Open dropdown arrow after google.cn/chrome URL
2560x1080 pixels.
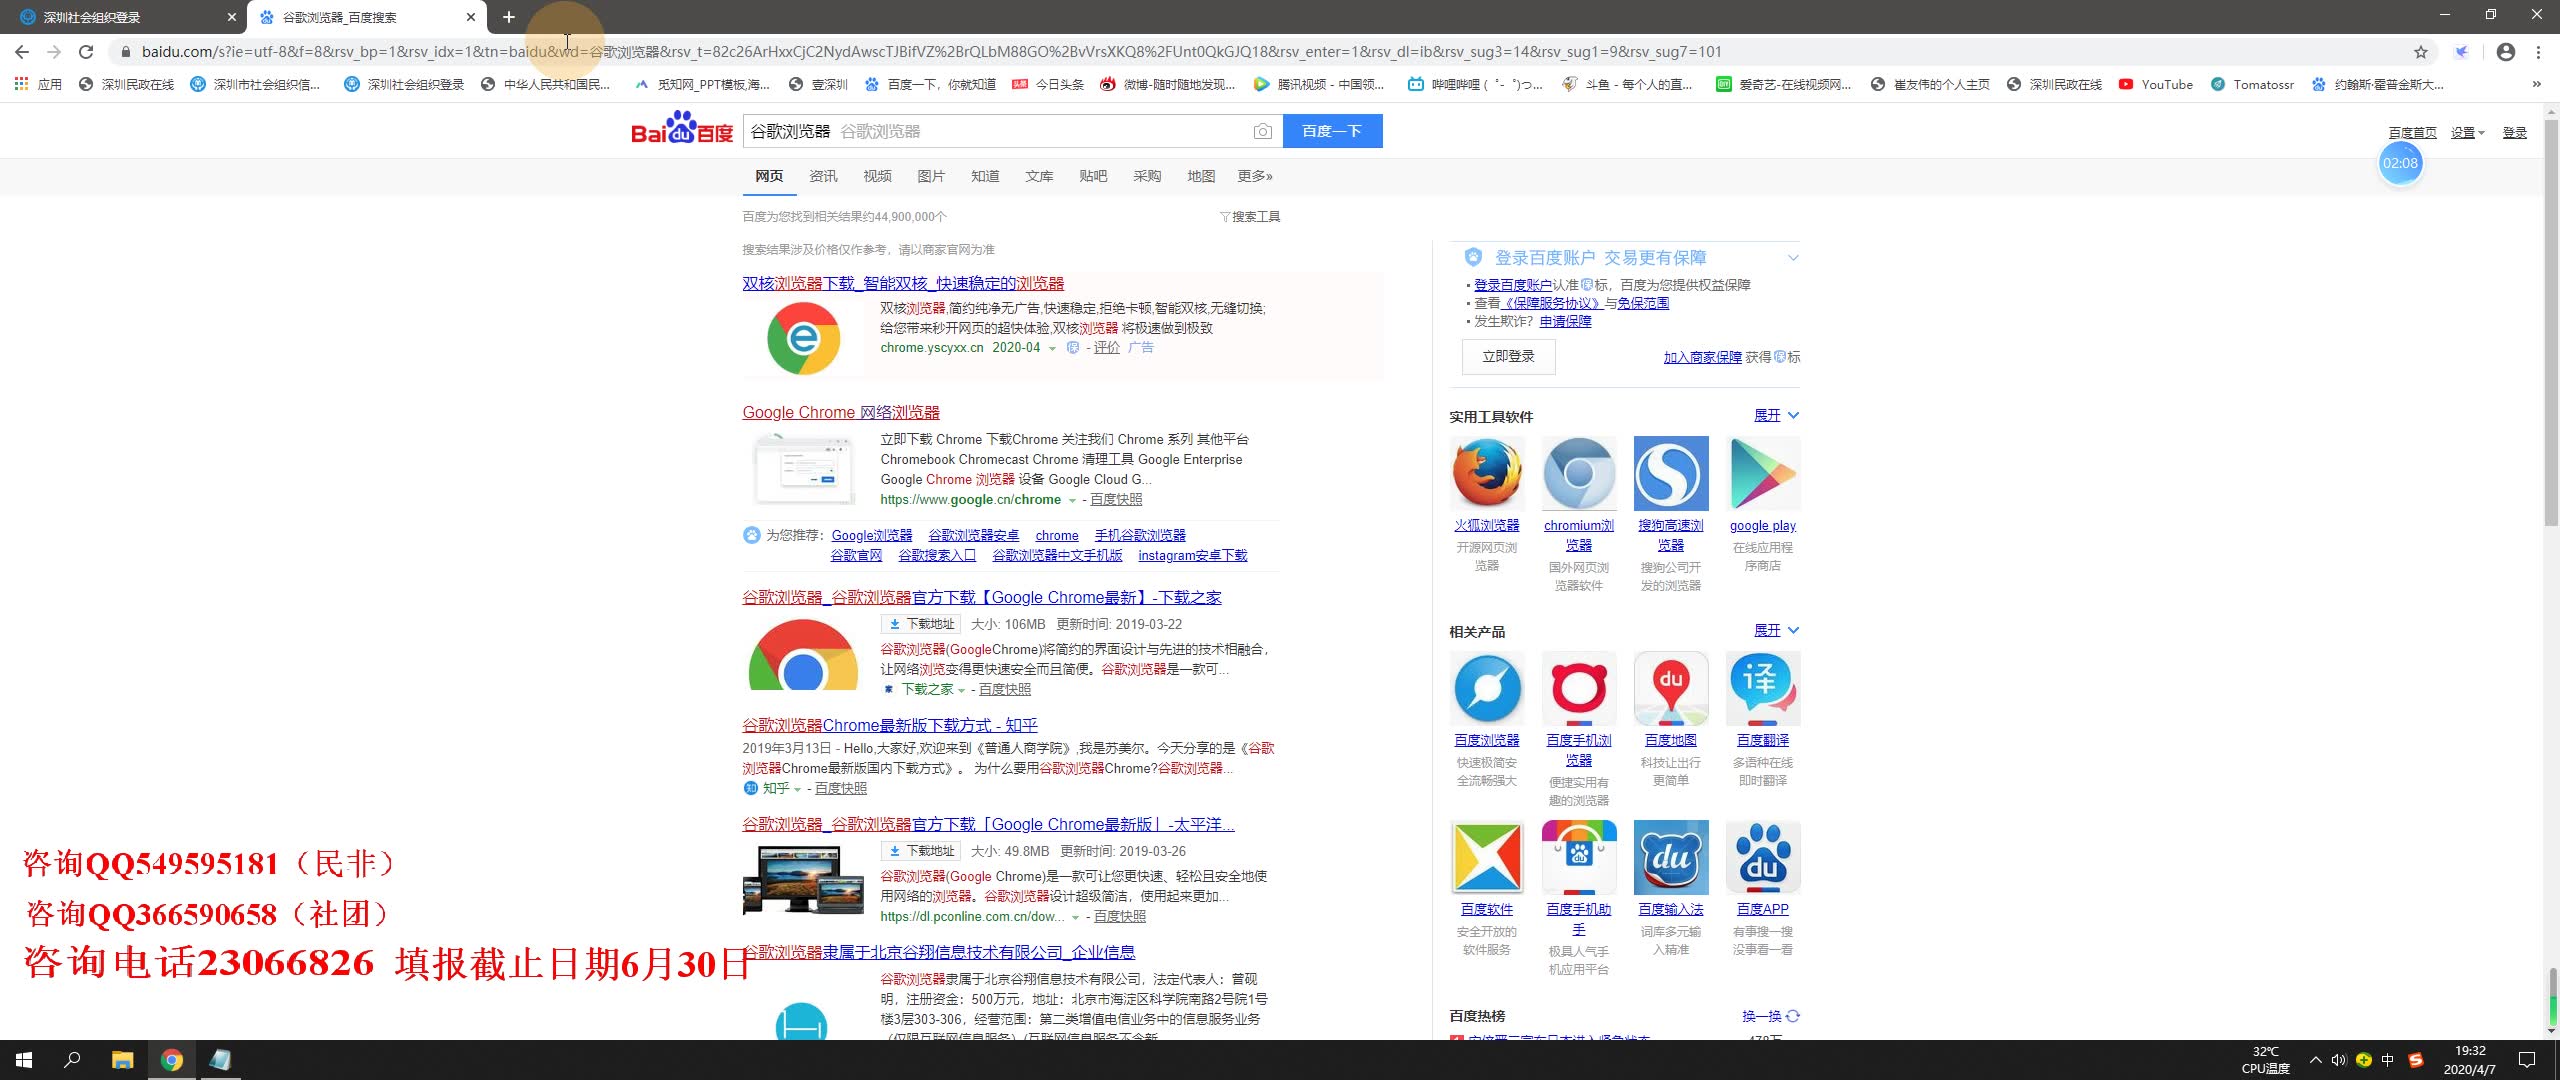(x=1072, y=500)
